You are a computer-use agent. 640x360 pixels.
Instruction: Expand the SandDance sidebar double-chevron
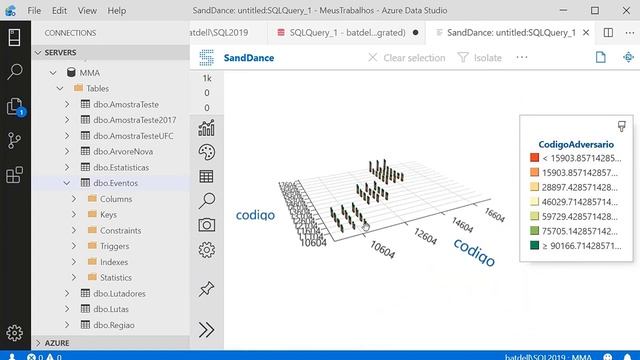click(x=207, y=329)
